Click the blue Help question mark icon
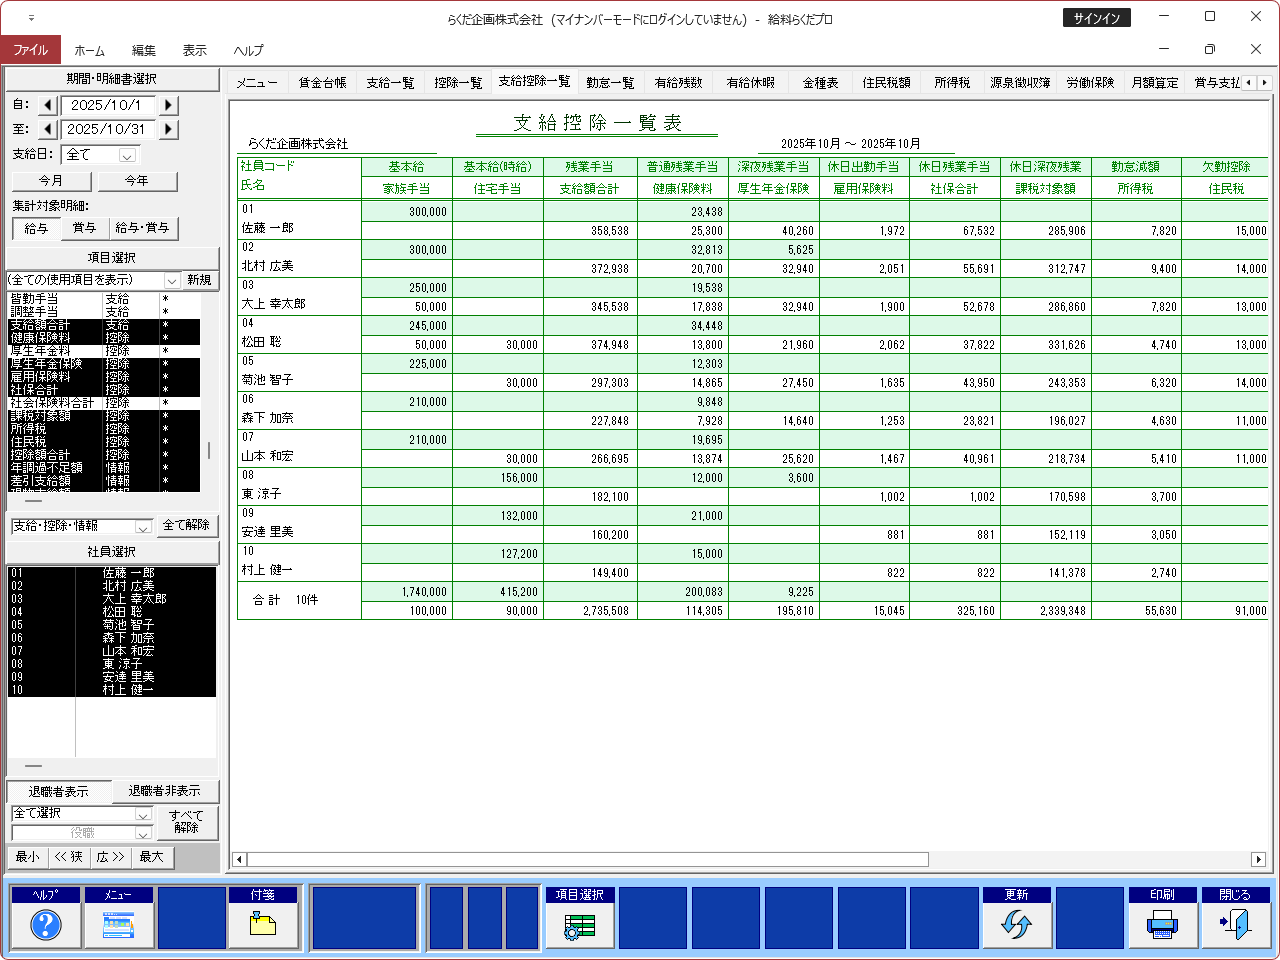1280x960 pixels. [x=45, y=925]
